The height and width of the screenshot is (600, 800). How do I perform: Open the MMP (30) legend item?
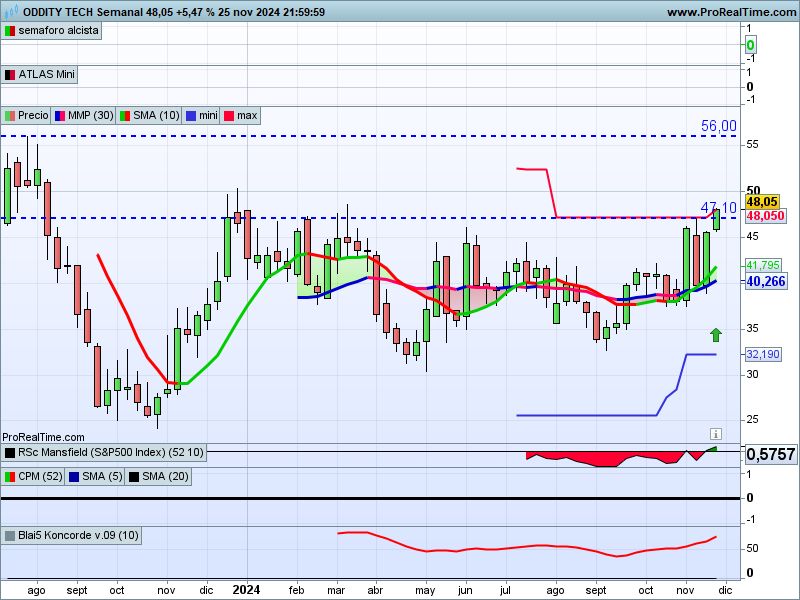pos(84,116)
